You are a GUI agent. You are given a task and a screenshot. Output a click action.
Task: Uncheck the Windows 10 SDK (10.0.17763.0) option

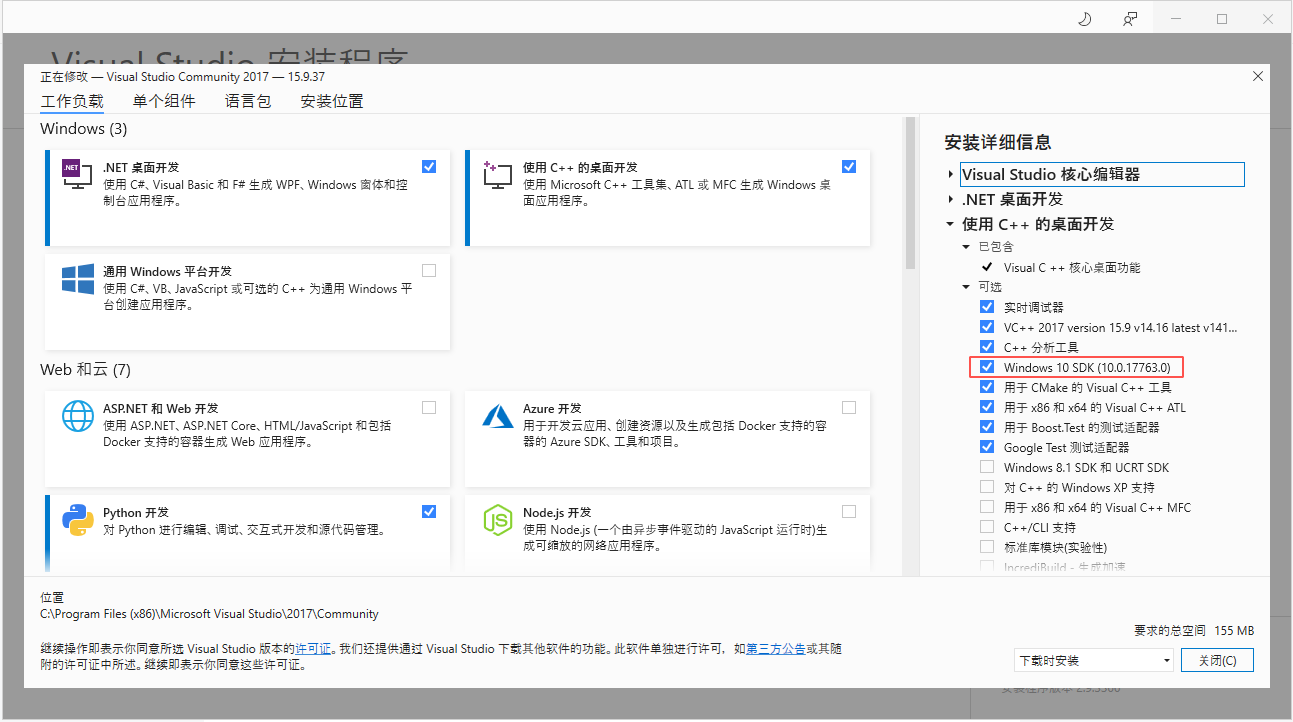[986, 367]
